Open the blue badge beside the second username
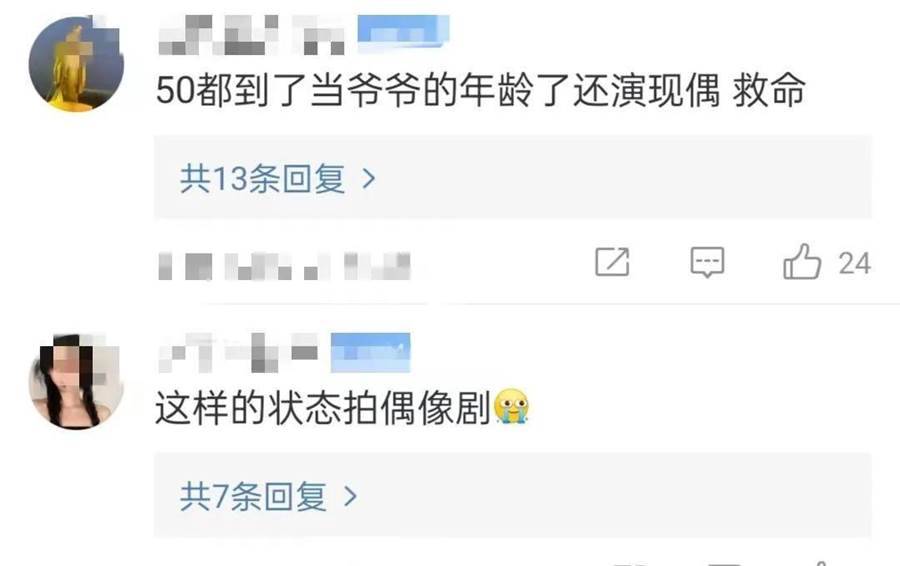Image resolution: width=900 pixels, height=566 pixels. tap(371, 351)
